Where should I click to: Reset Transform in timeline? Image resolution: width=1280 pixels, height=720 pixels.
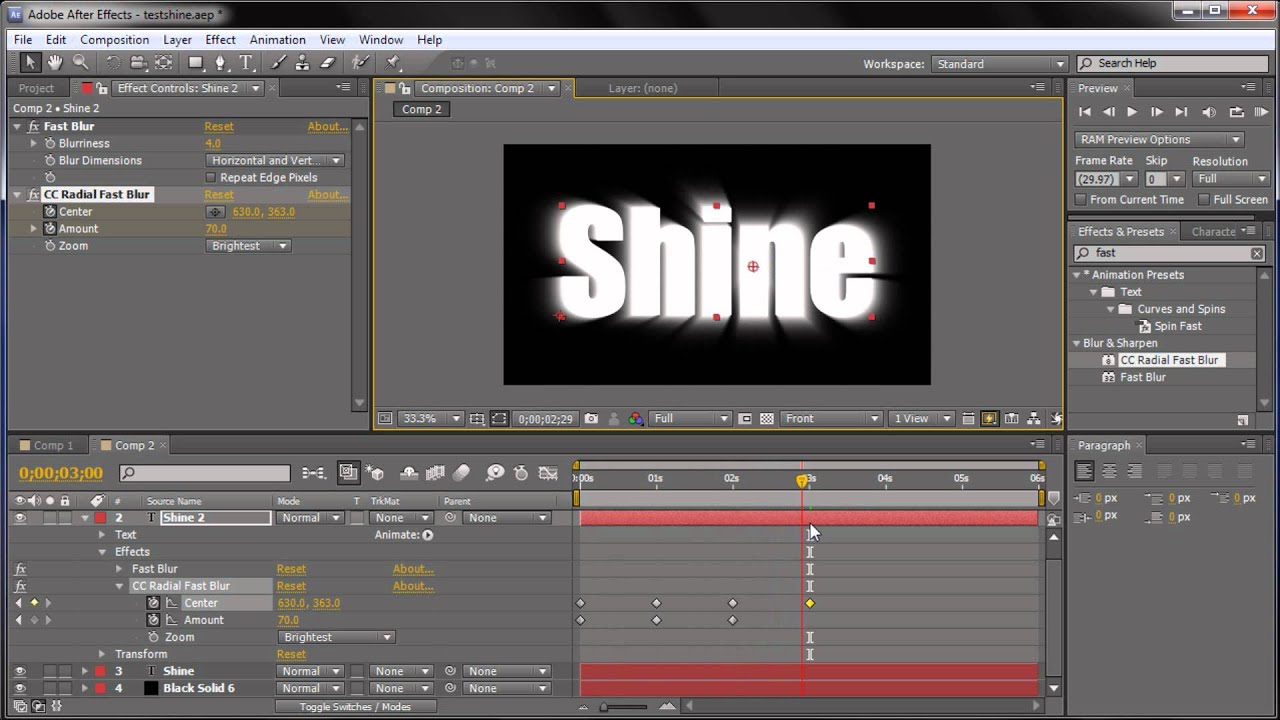pyautogui.click(x=291, y=654)
